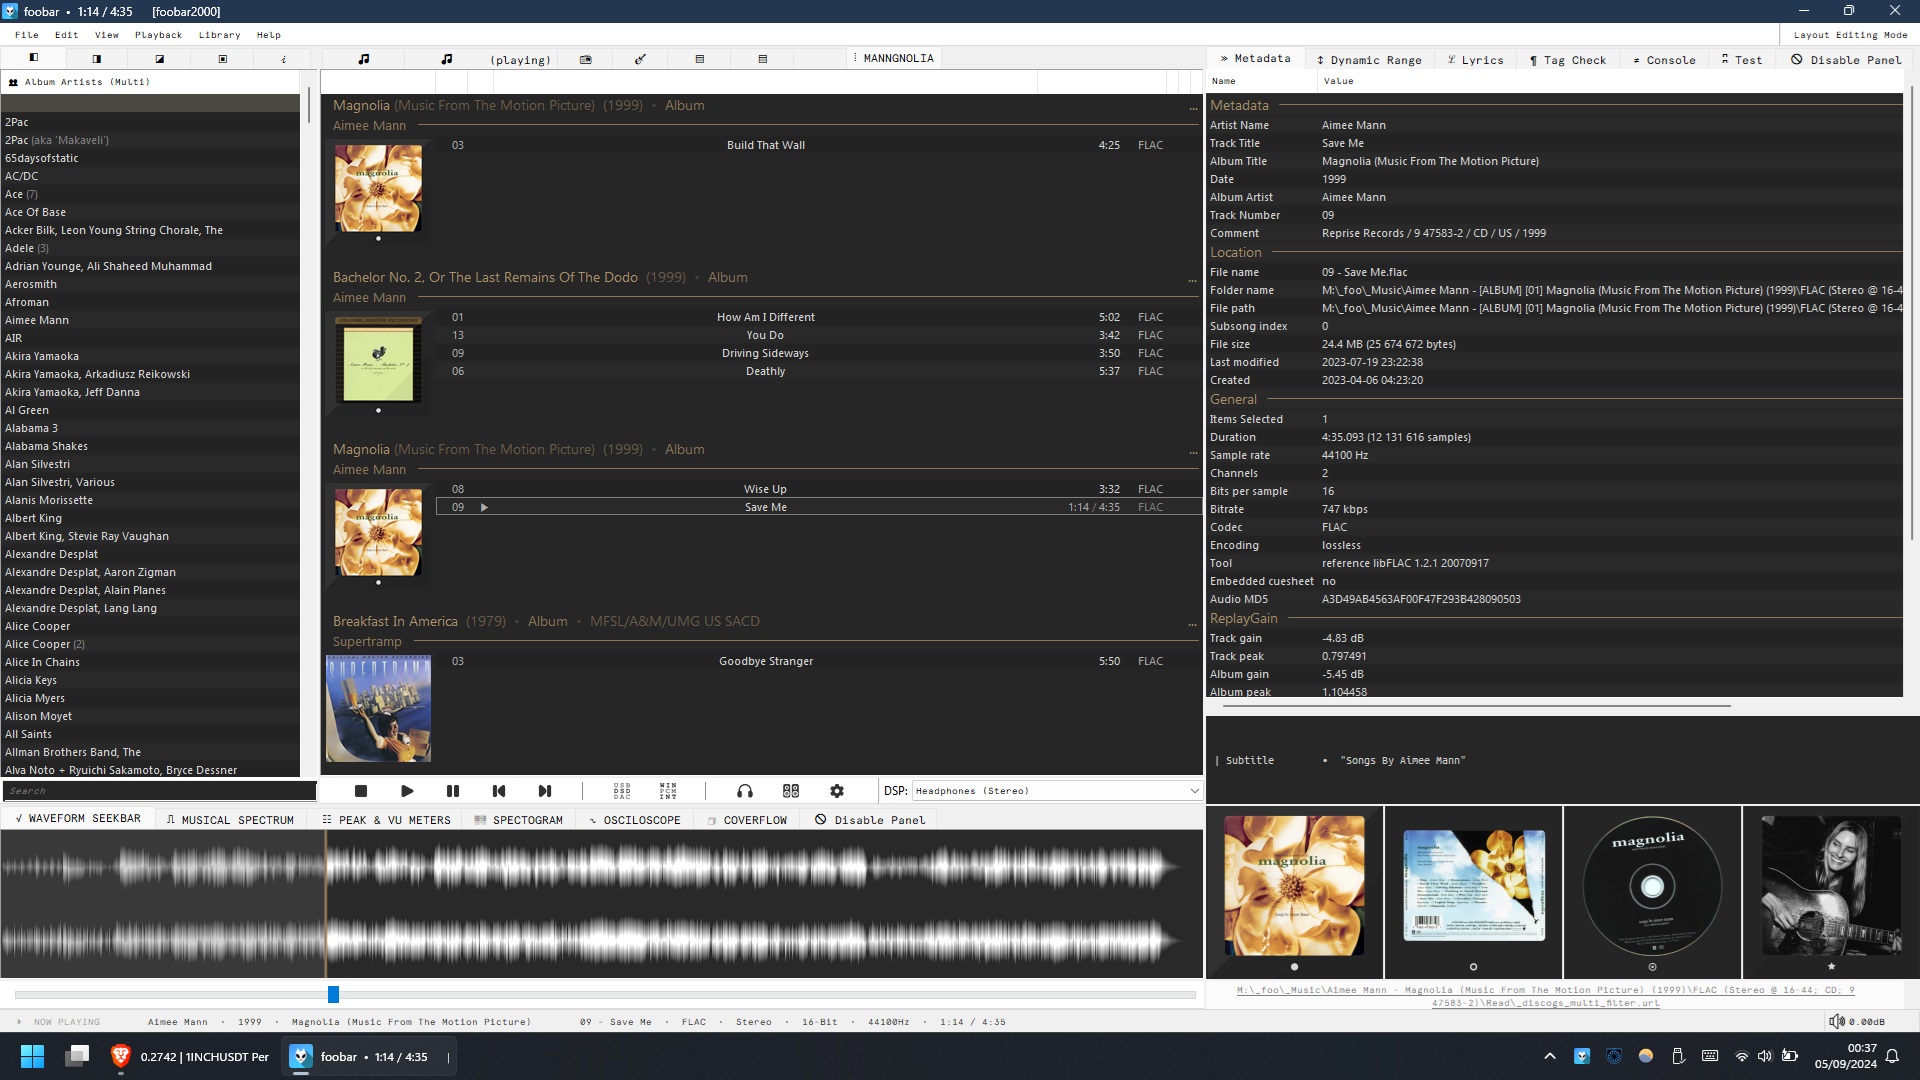Open the first music note playlist tab
The width and height of the screenshot is (1920, 1080).
(x=364, y=59)
